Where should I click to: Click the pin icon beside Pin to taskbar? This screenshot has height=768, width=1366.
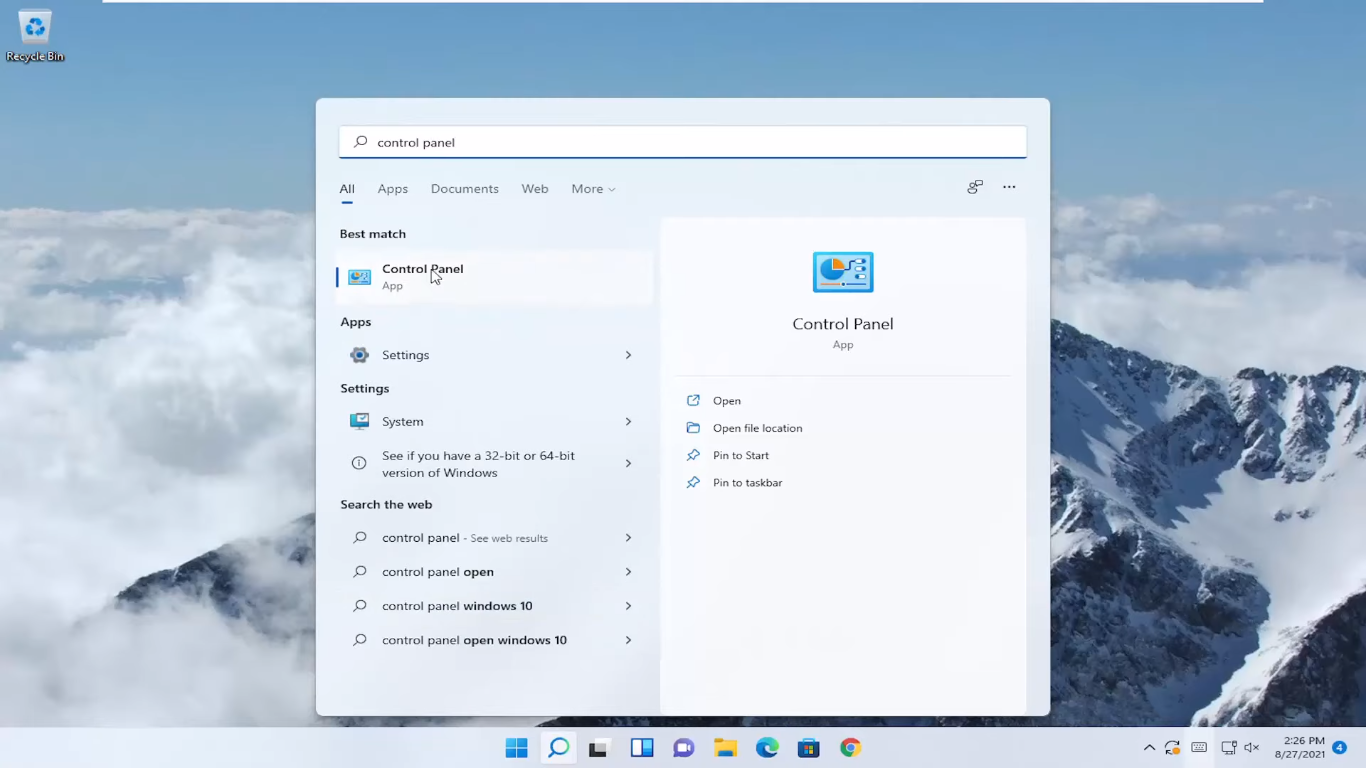tap(693, 482)
